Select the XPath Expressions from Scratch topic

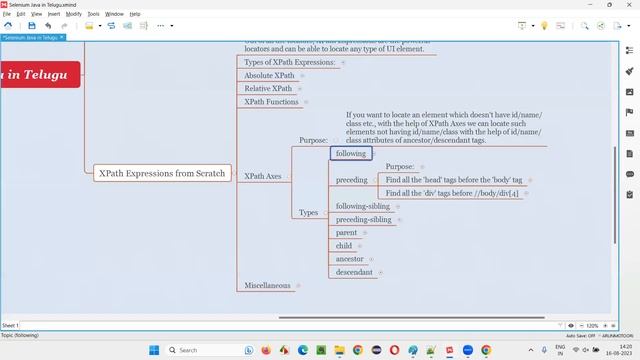pos(162,173)
